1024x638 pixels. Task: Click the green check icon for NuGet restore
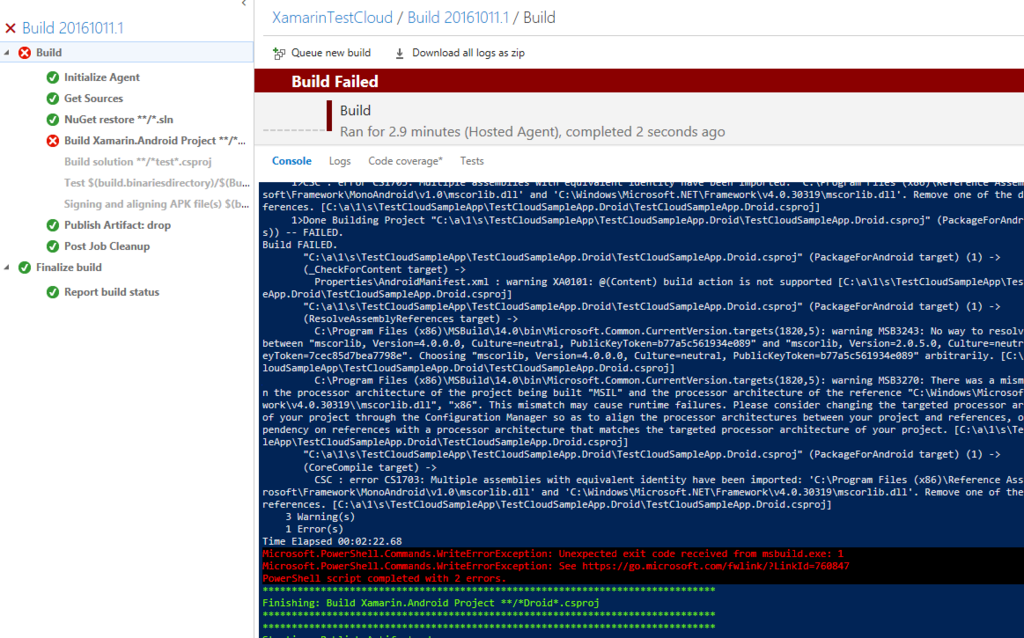[x=53, y=120]
